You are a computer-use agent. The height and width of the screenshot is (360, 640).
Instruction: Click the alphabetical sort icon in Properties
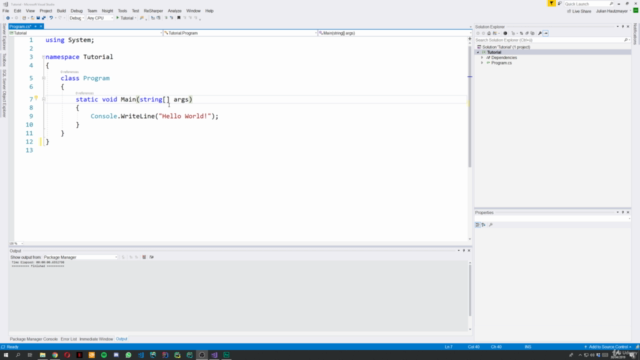point(484,225)
